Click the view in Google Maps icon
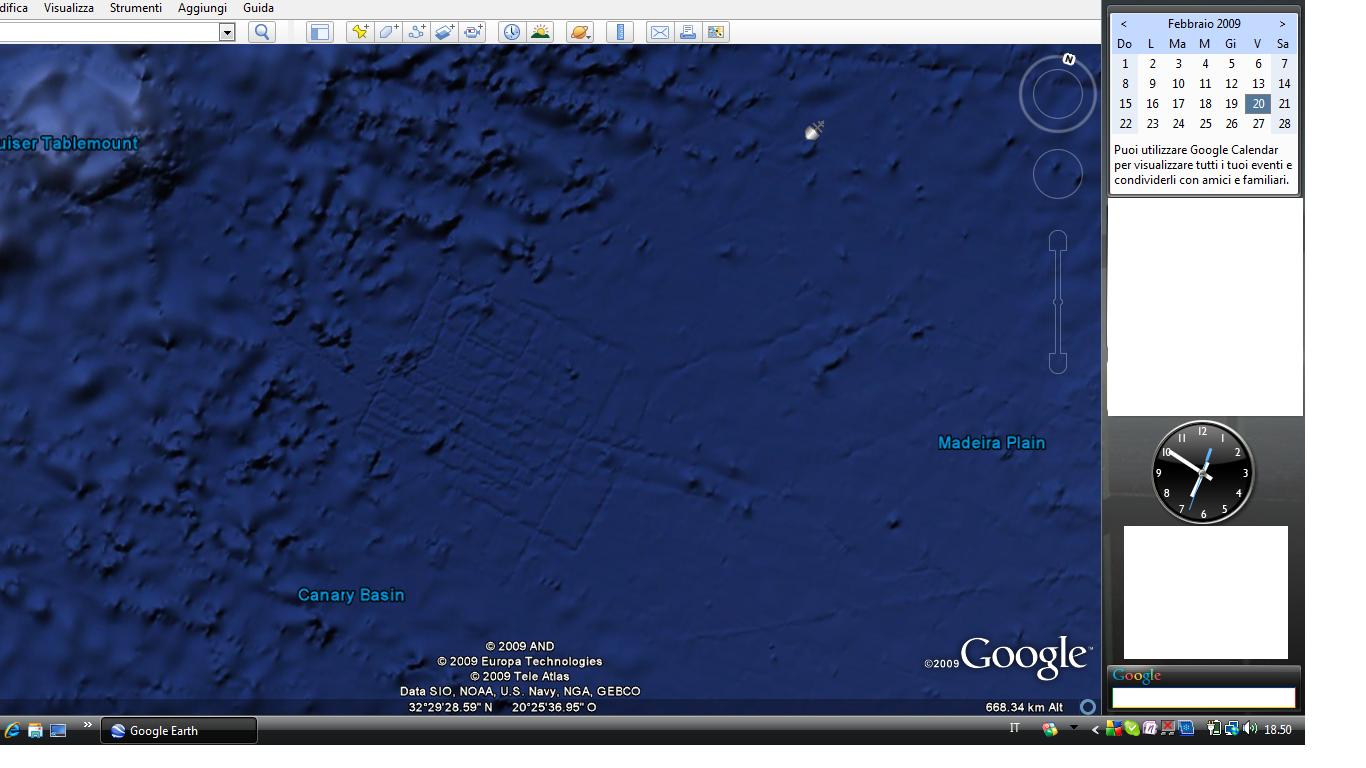This screenshot has height=768, width=1366. (715, 32)
